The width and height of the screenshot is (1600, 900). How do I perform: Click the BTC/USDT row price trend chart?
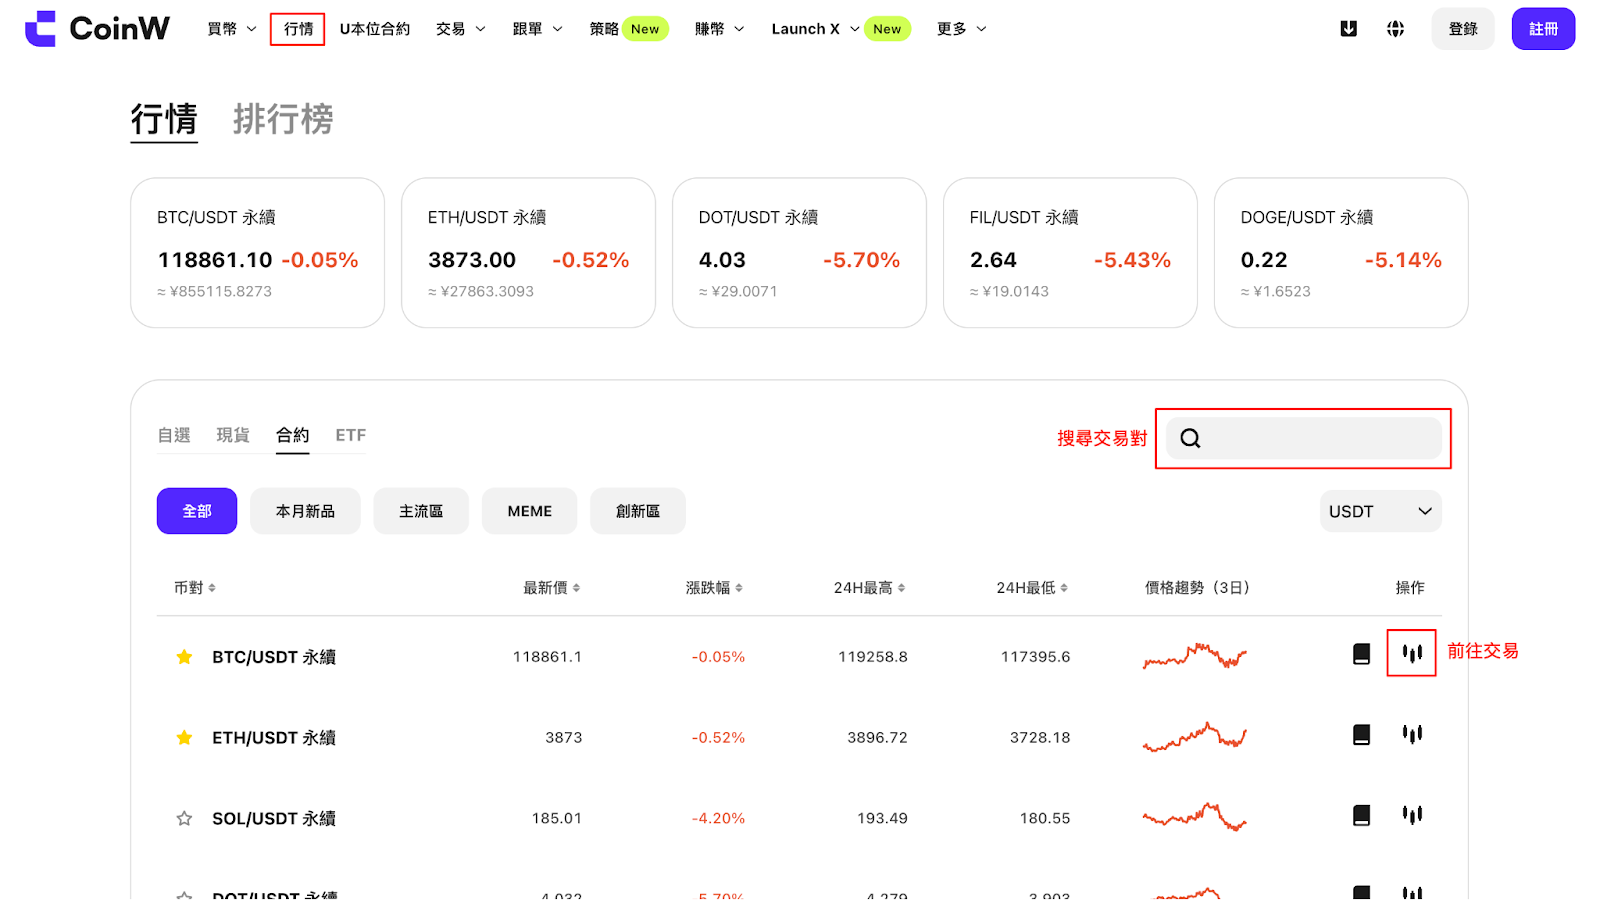1195,656
